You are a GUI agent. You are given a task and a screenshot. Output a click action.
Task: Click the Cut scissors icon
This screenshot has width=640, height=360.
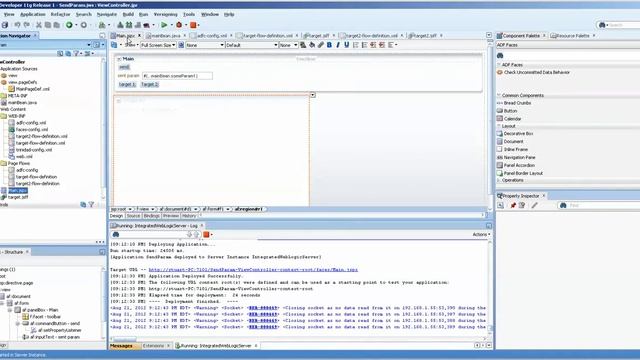(x=38, y=25)
